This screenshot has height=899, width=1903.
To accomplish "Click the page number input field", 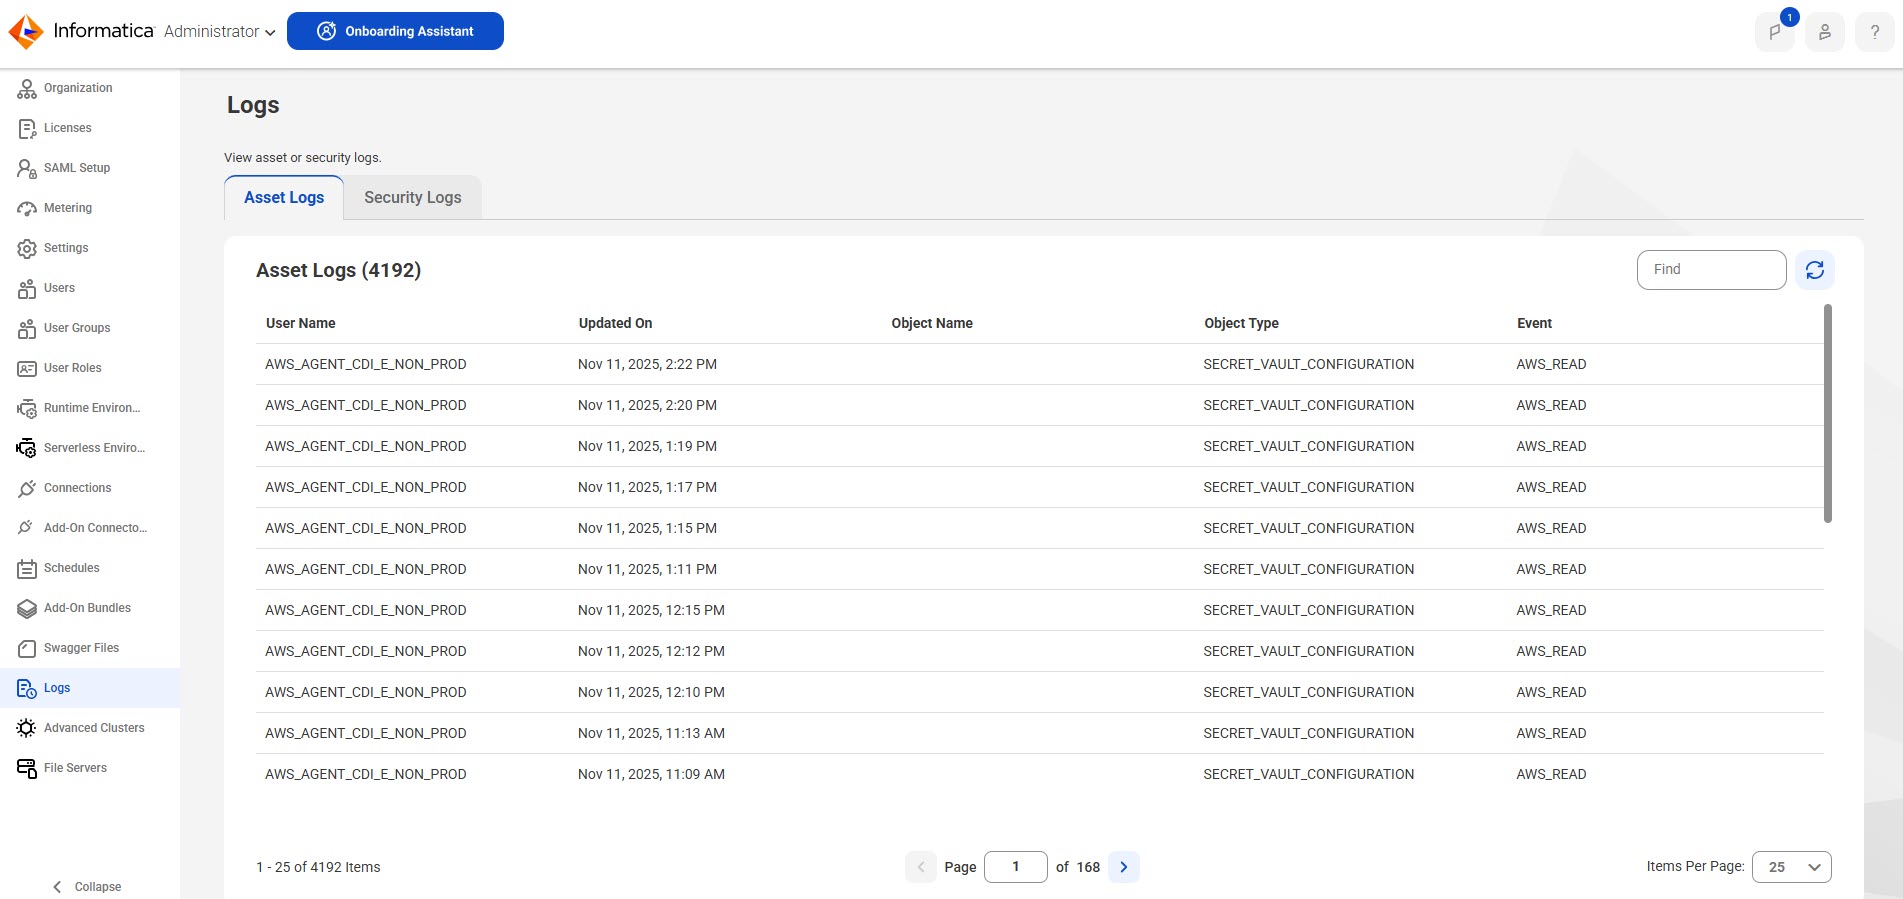I will [x=1016, y=867].
